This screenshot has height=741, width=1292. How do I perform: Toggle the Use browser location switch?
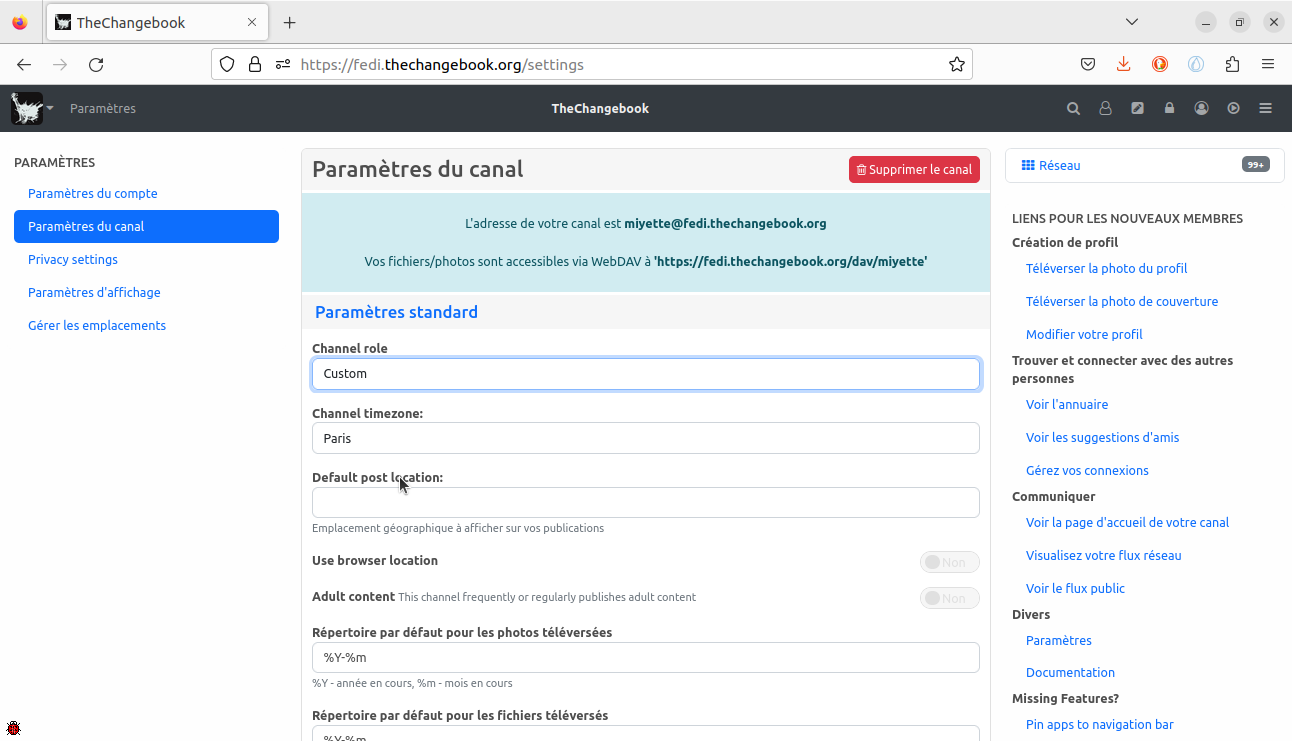pyautogui.click(x=948, y=562)
